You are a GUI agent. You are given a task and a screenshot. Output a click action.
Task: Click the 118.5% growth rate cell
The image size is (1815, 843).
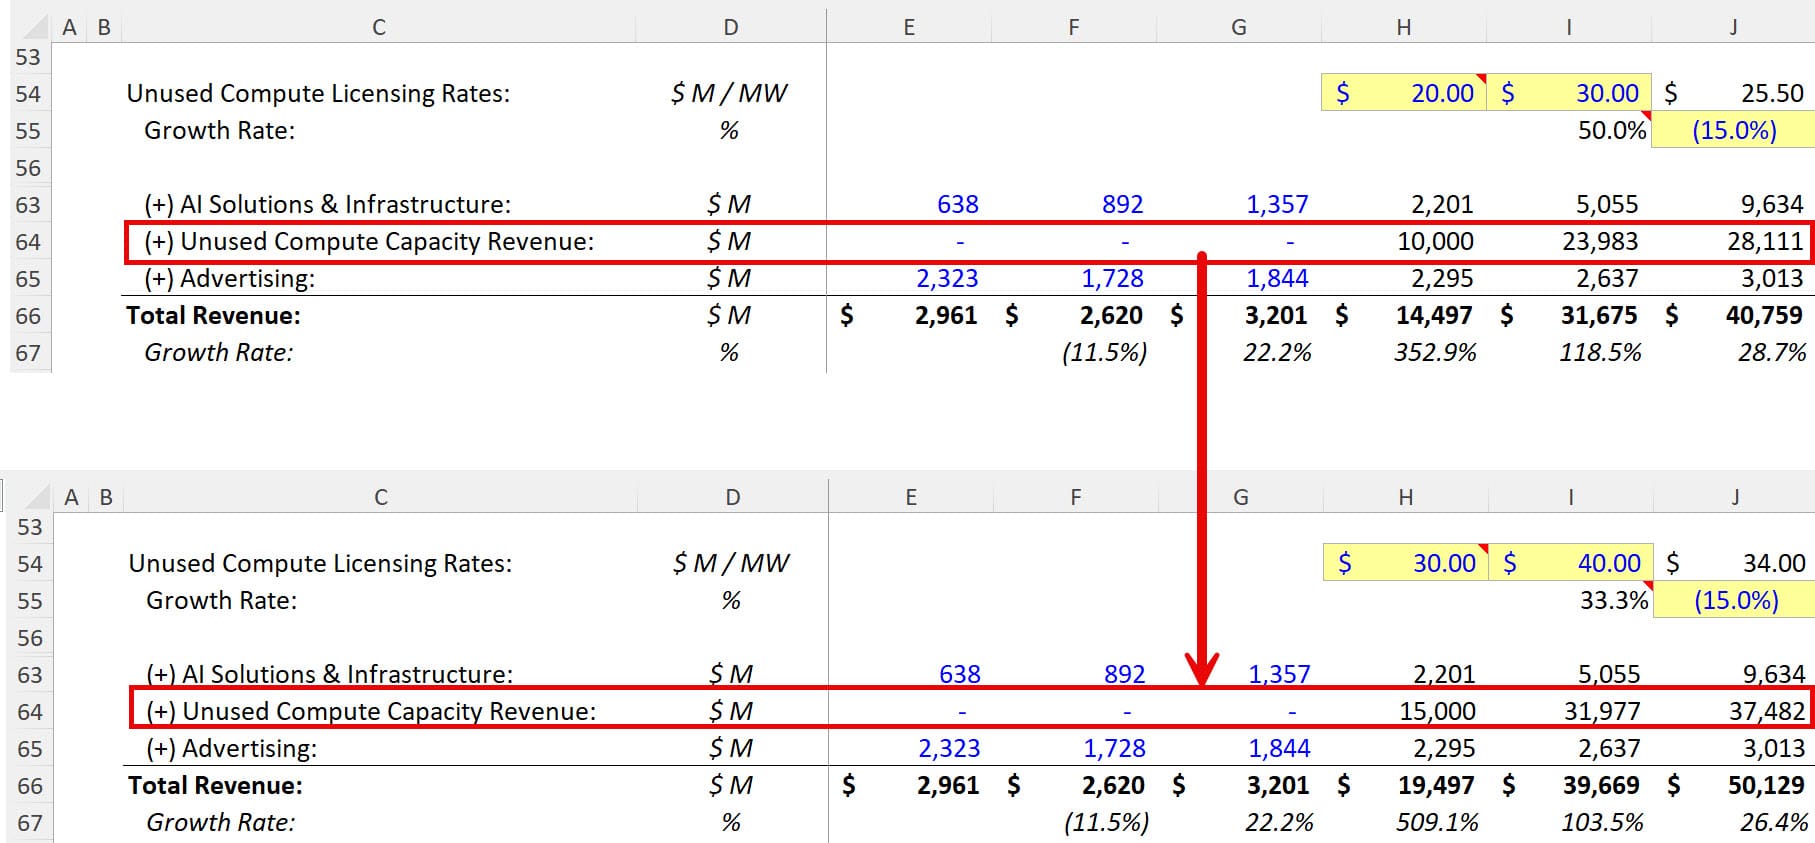pos(1569,352)
